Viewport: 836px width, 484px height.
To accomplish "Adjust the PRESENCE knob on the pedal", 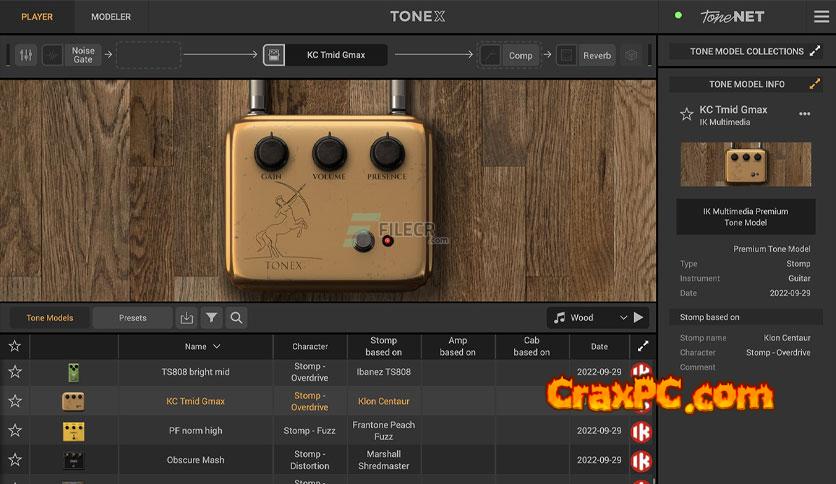I will pyautogui.click(x=387, y=153).
